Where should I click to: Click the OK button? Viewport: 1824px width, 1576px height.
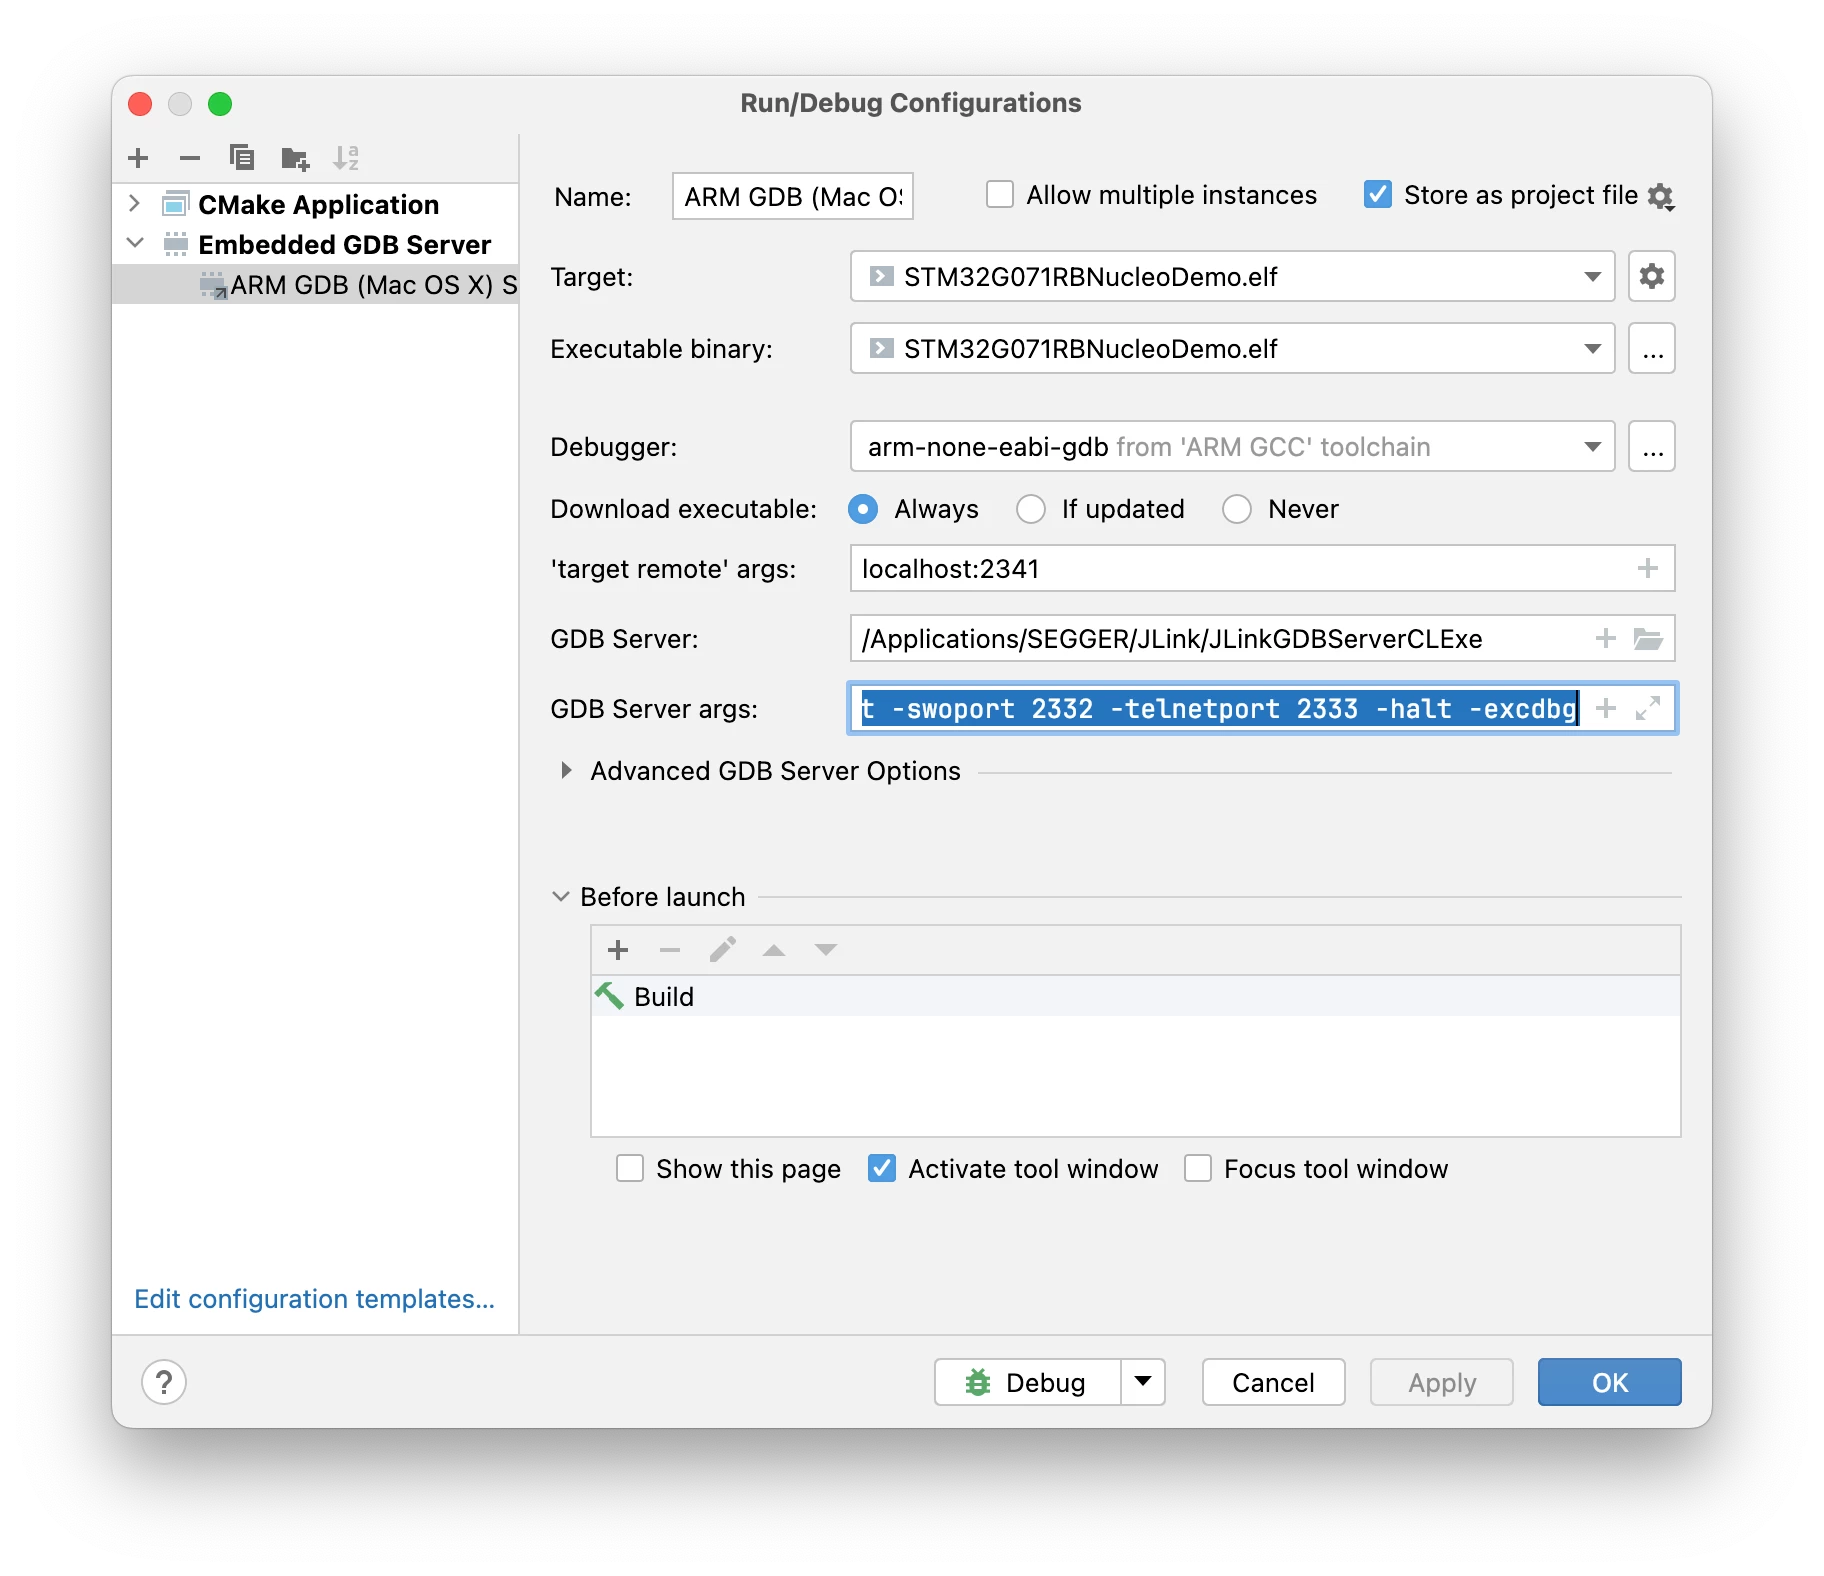(1609, 1382)
